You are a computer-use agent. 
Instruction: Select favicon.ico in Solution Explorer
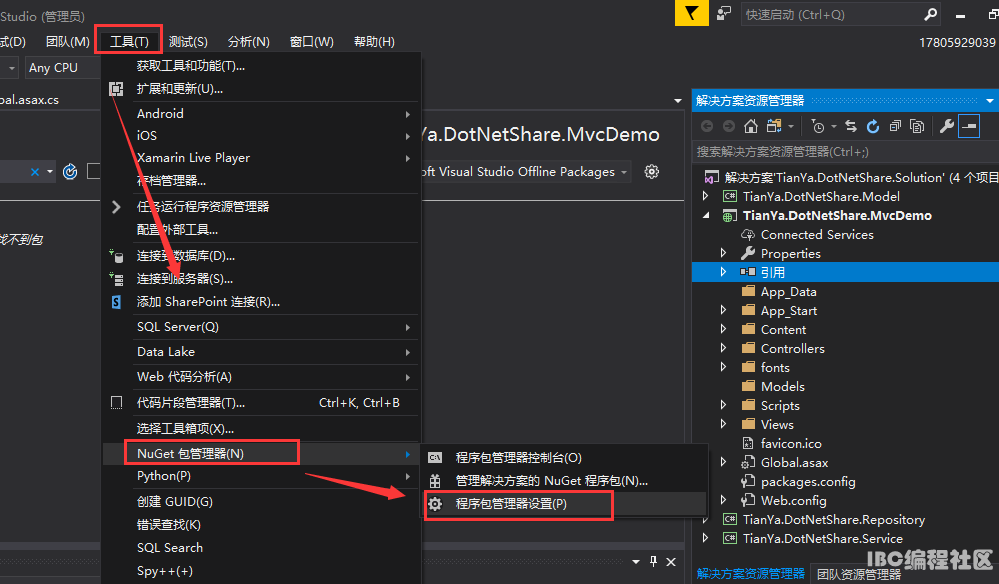(x=791, y=443)
